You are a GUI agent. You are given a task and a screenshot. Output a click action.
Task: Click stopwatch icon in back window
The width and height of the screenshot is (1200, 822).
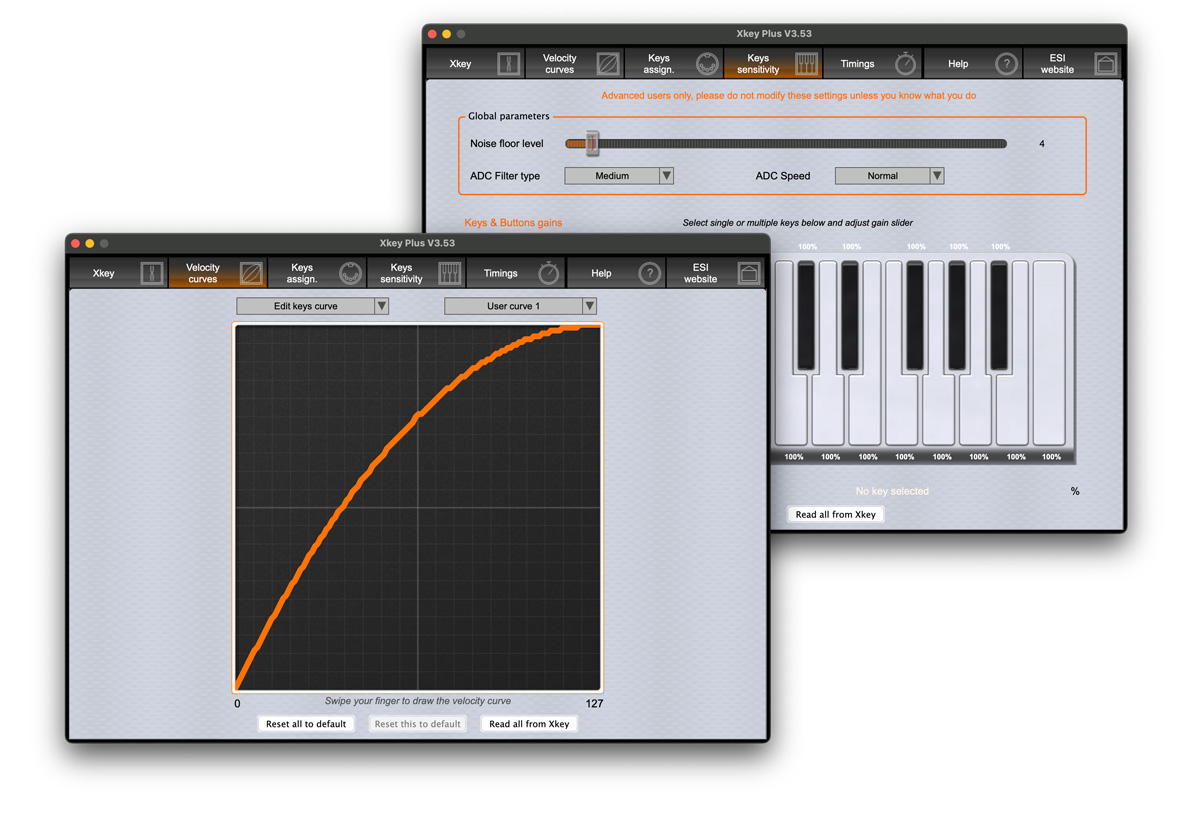[x=905, y=63]
